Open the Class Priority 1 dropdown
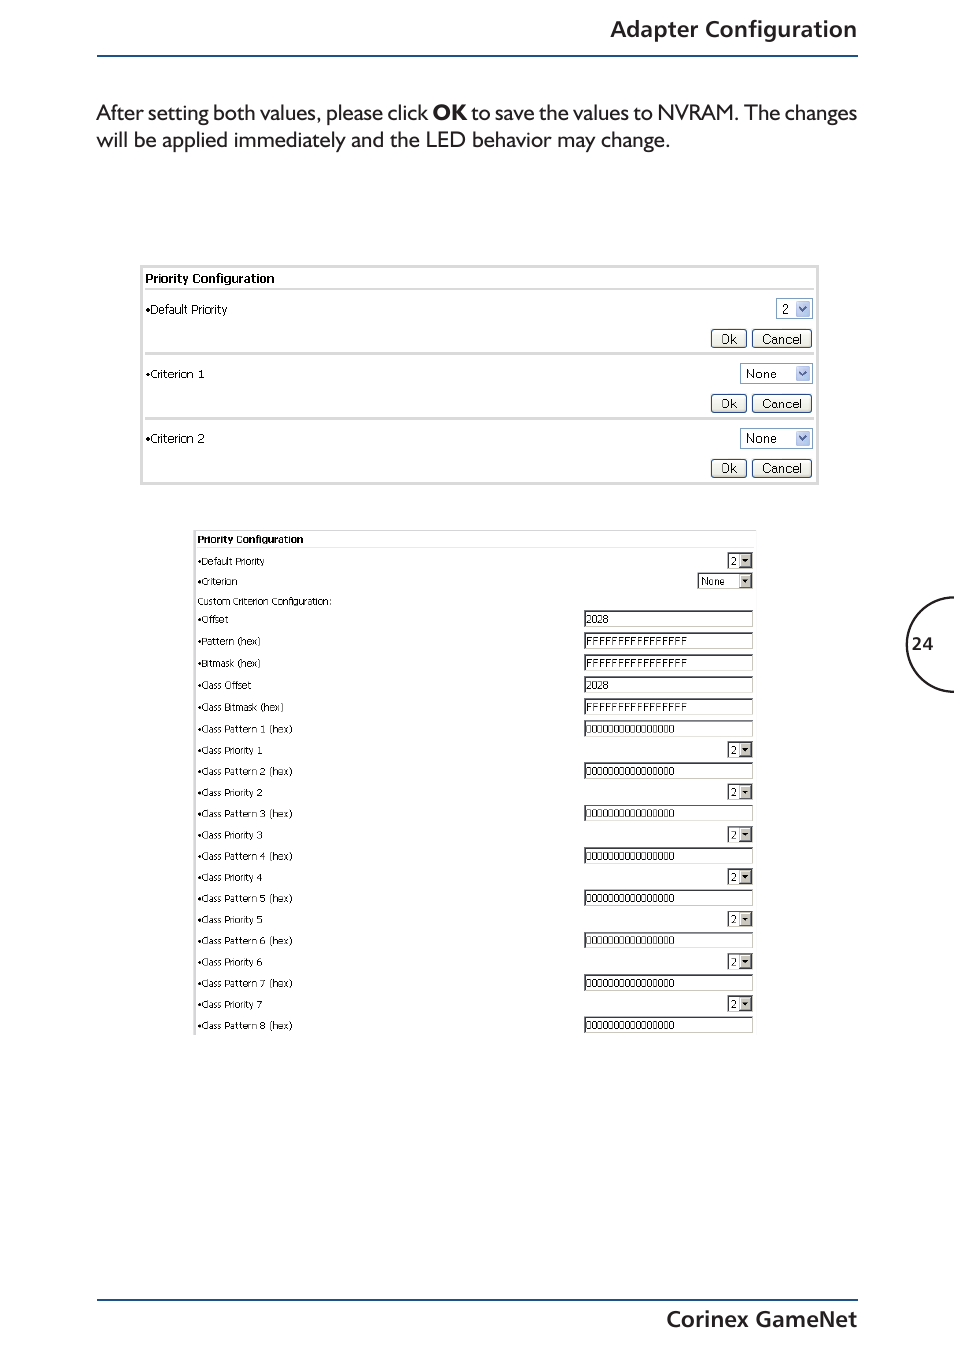Screen dimensions: 954x1354 (740, 750)
